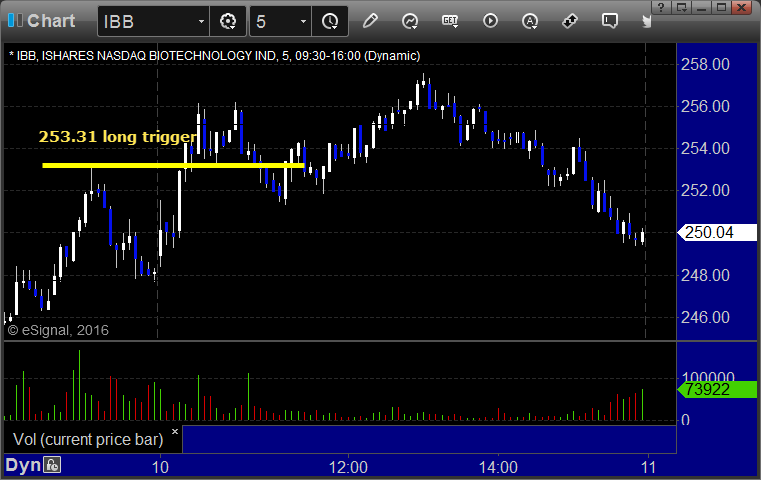761x480 pixels.
Task: Click the 253.31 long trigger text annotation
Action: (118, 136)
